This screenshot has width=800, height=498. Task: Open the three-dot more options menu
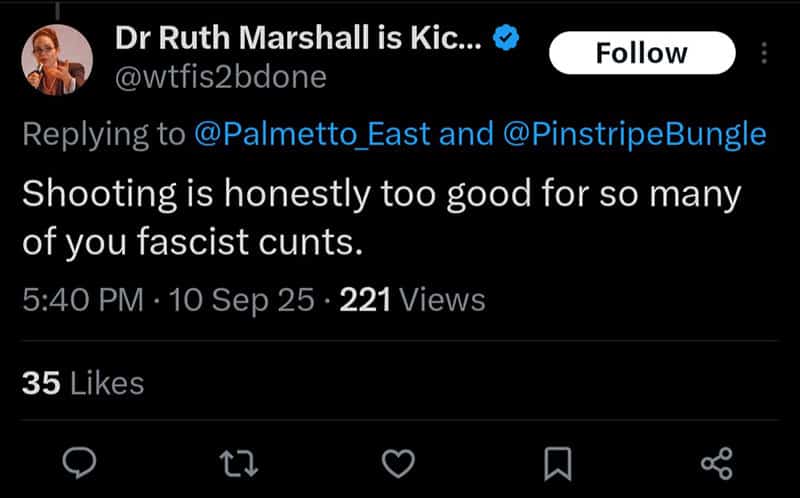pos(764,53)
